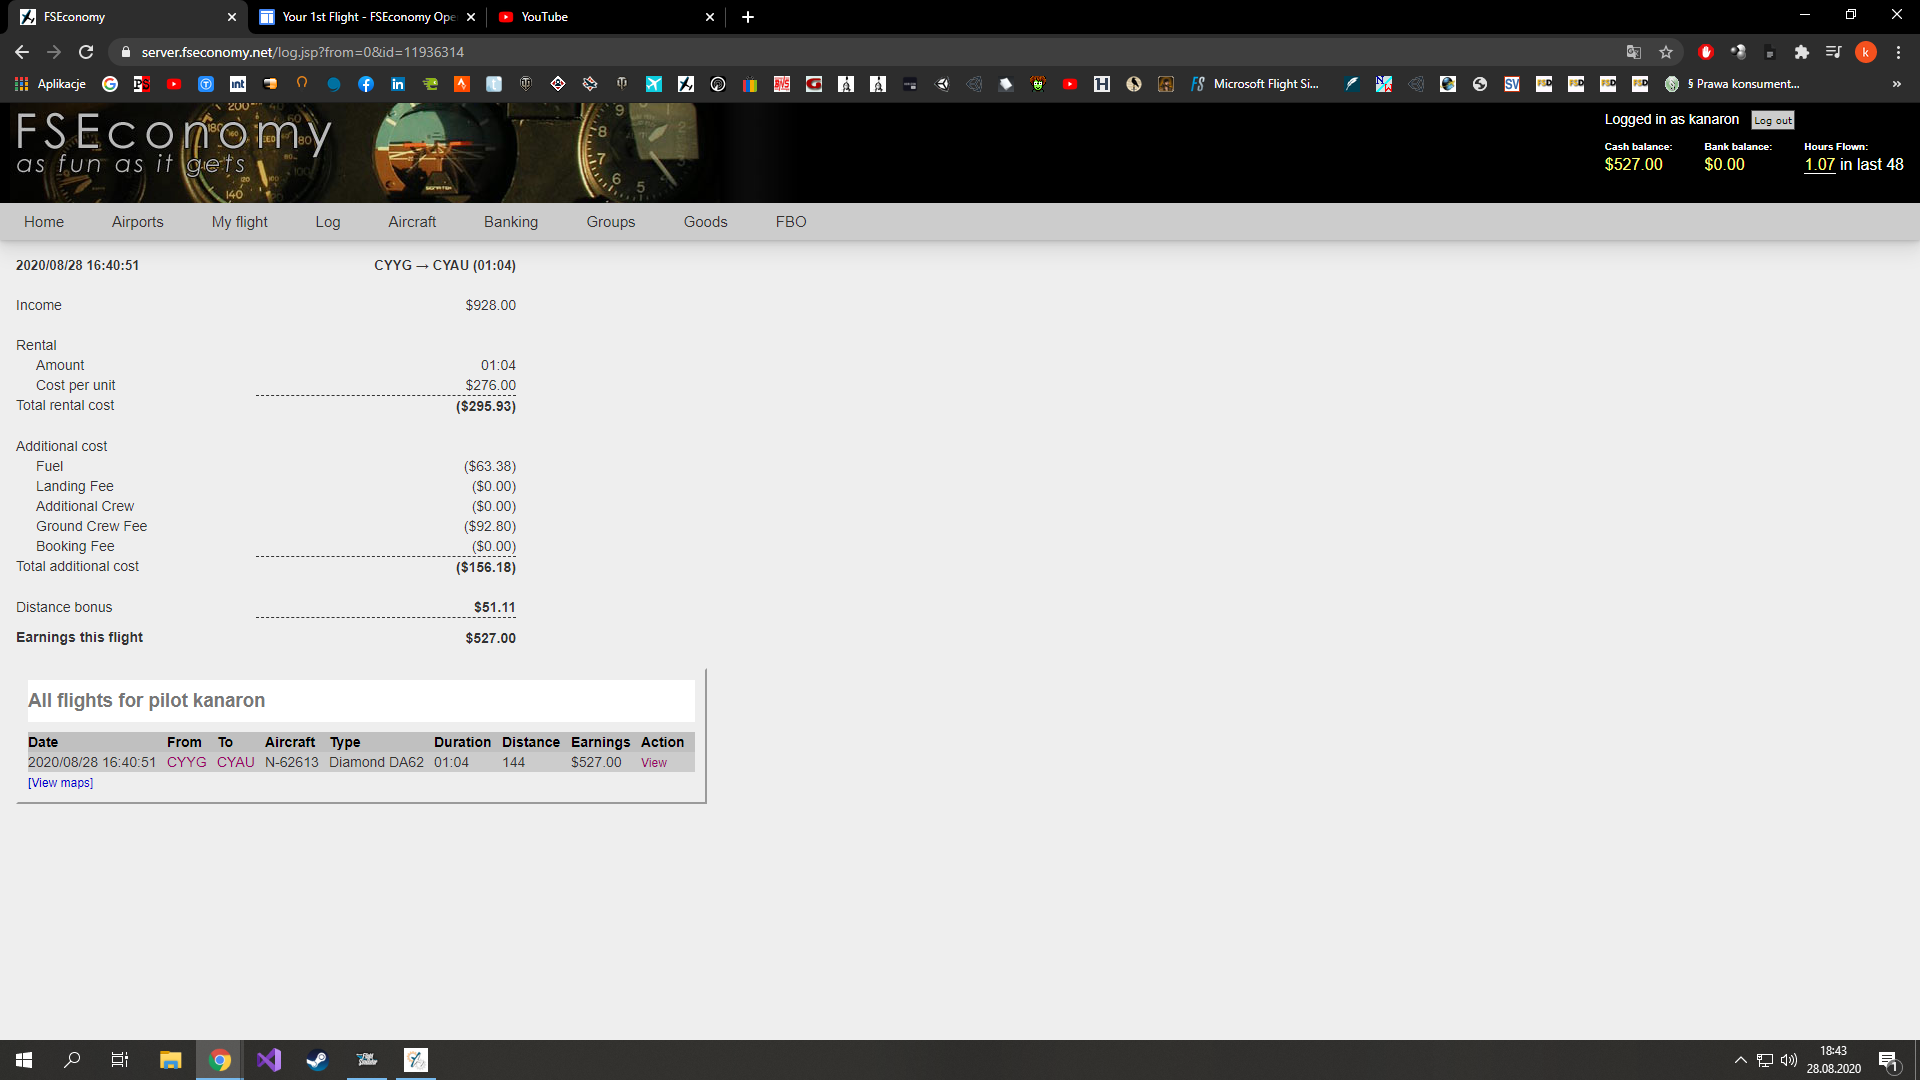Open the Chrome three-dot menu
The height and width of the screenshot is (1080, 1920).
(1898, 52)
